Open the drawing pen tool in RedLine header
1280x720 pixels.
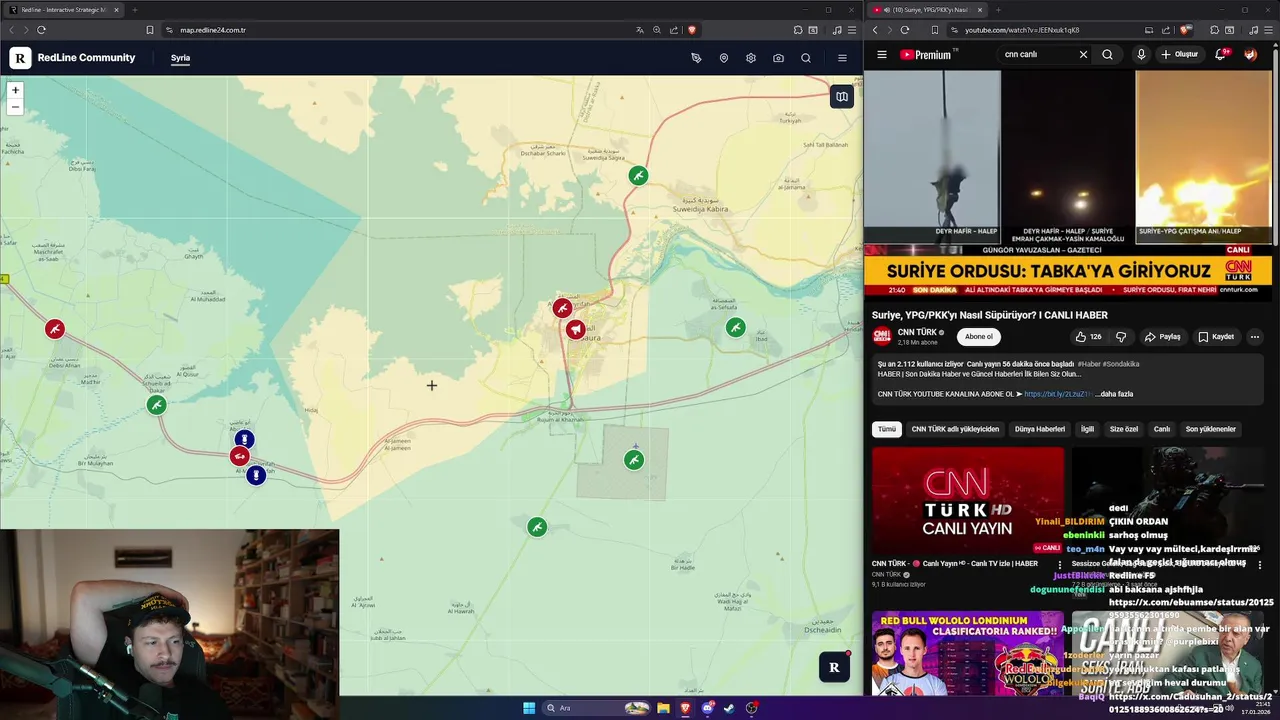pyautogui.click(x=696, y=58)
